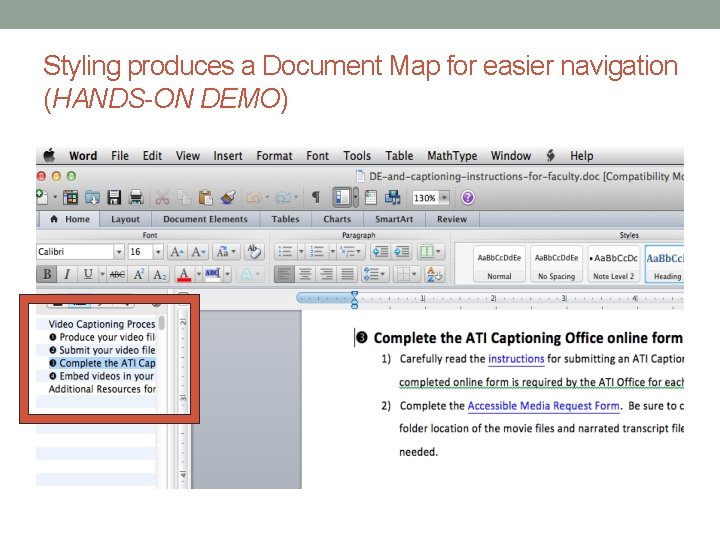Justify the paragraph text

(348, 275)
